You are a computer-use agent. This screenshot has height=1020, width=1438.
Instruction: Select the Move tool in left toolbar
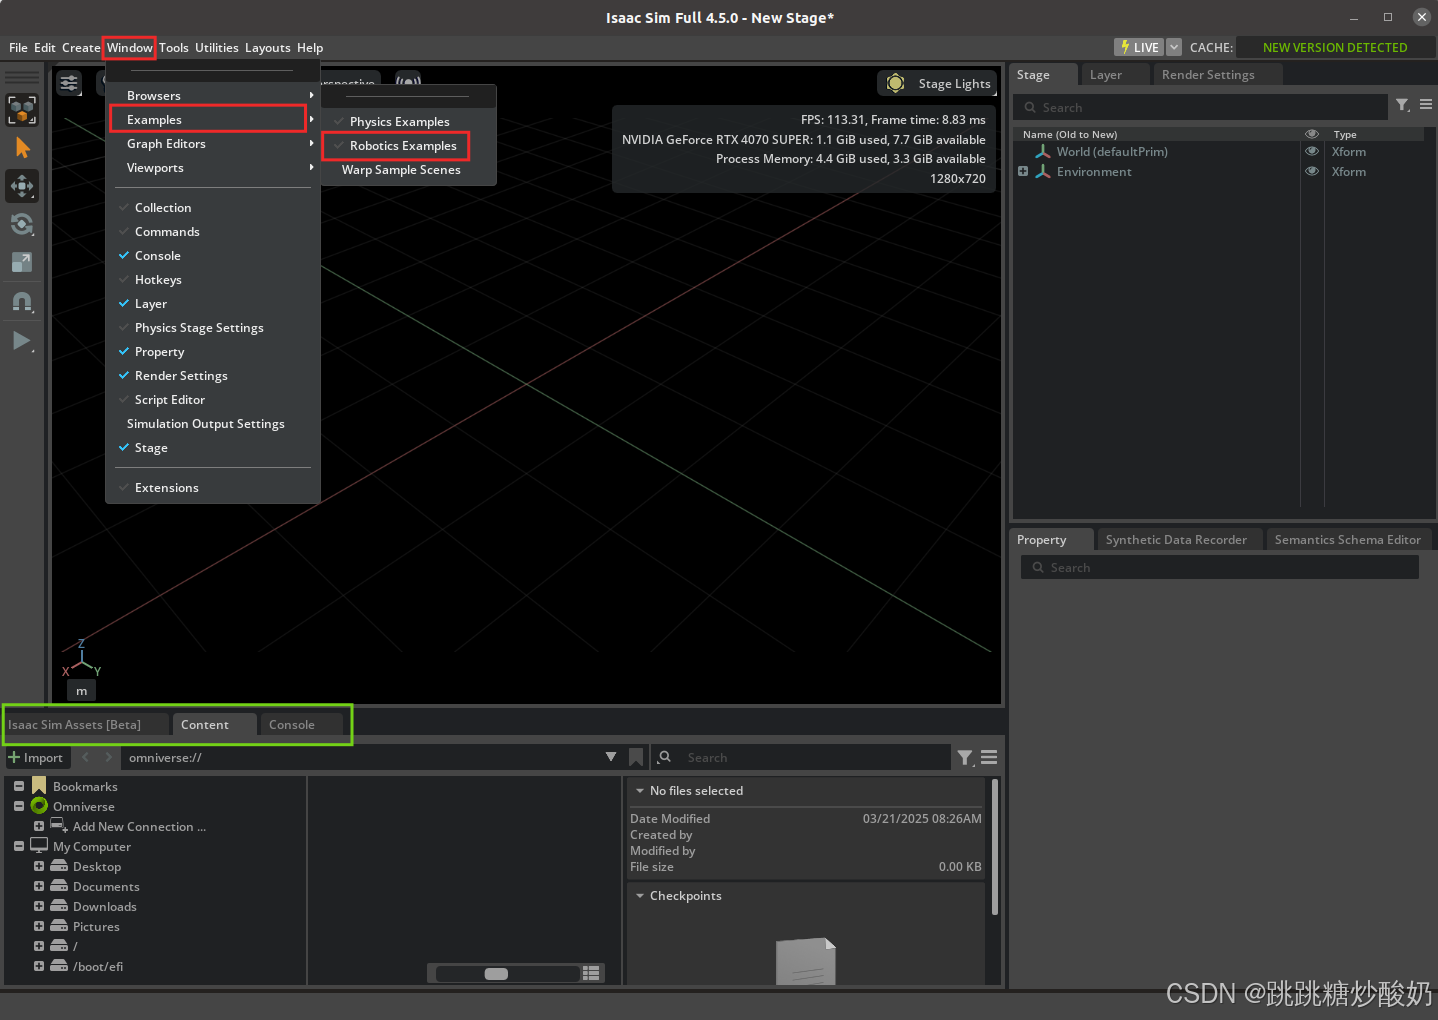[x=22, y=186]
